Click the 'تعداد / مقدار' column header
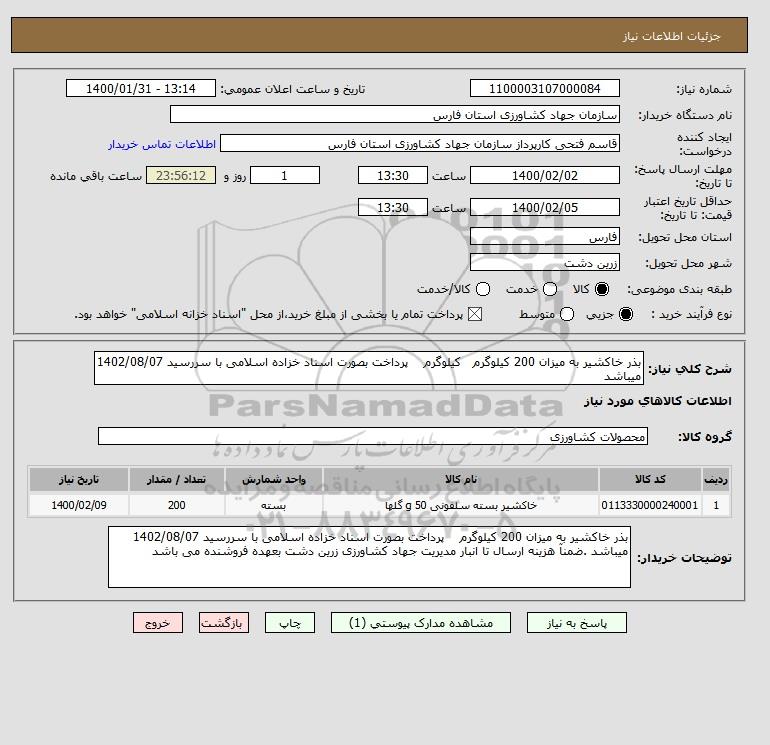This screenshot has width=770, height=745. [177, 479]
